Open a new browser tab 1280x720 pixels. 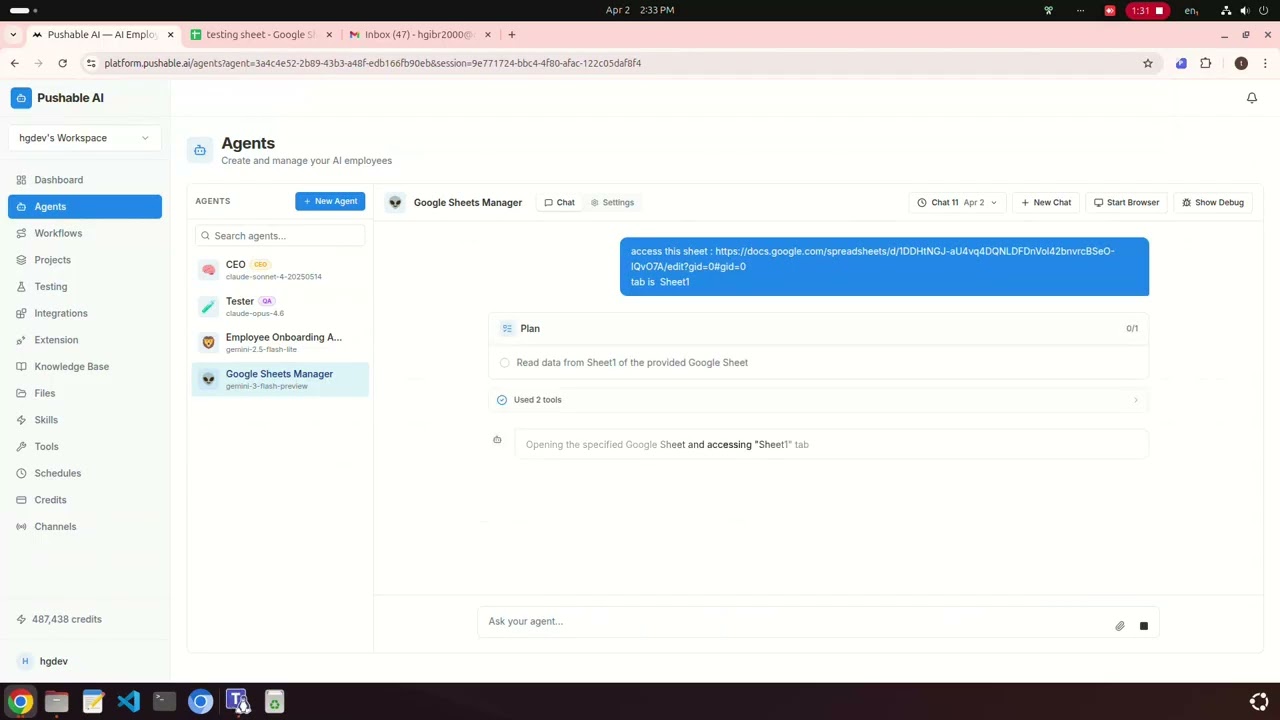coord(511,34)
